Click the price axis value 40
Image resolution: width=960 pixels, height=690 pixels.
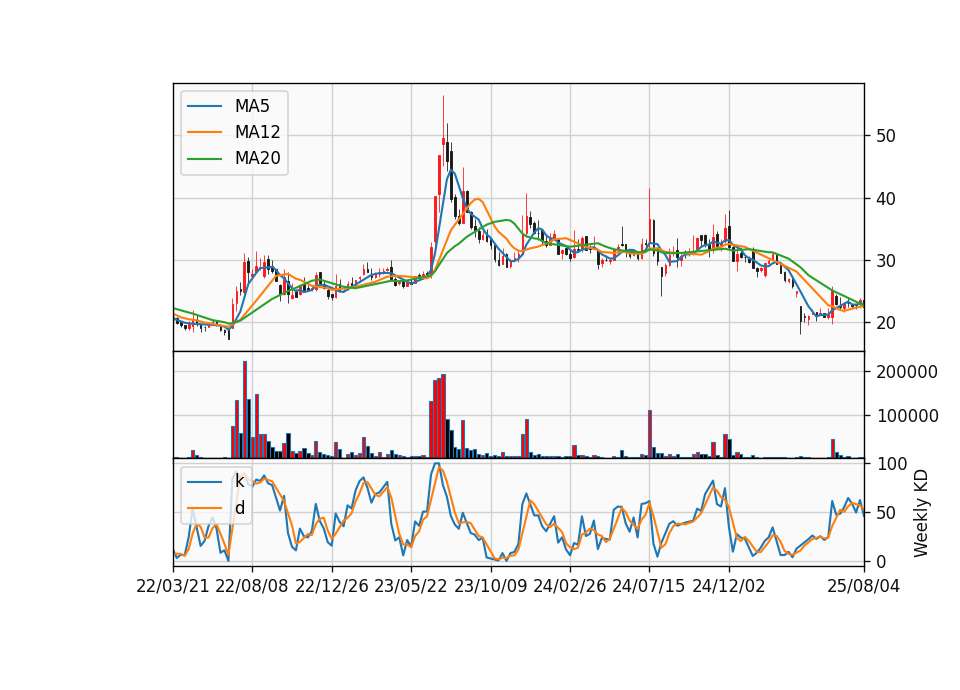click(885, 198)
